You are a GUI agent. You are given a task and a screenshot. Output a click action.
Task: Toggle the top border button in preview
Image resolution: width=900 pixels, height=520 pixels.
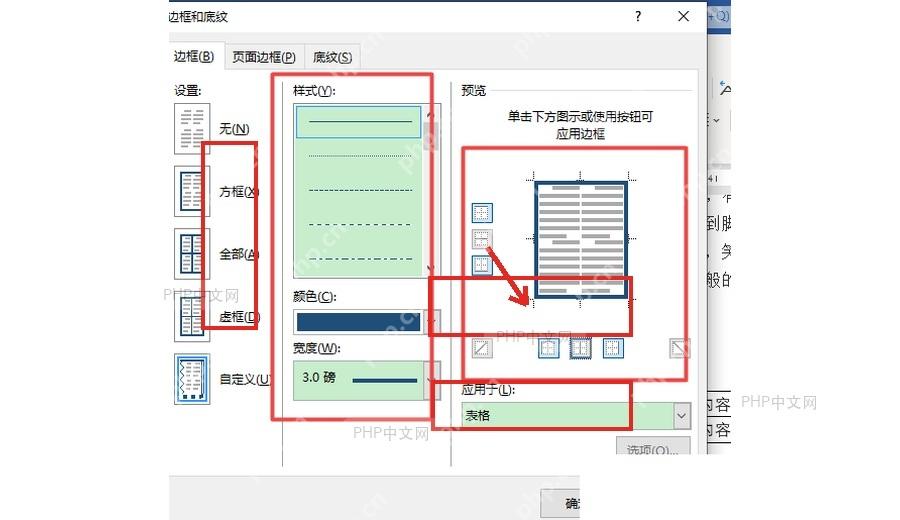pyautogui.click(x=482, y=213)
